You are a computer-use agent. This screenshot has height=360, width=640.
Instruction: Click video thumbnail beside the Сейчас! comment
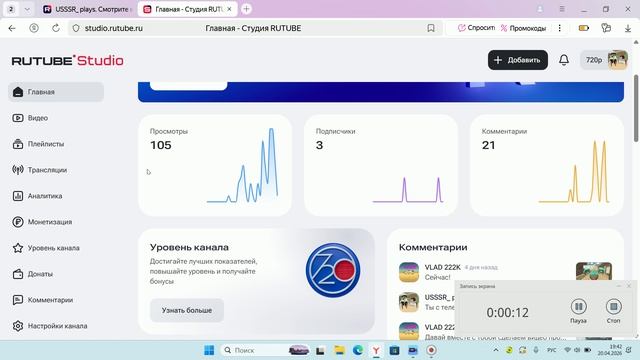click(x=594, y=271)
